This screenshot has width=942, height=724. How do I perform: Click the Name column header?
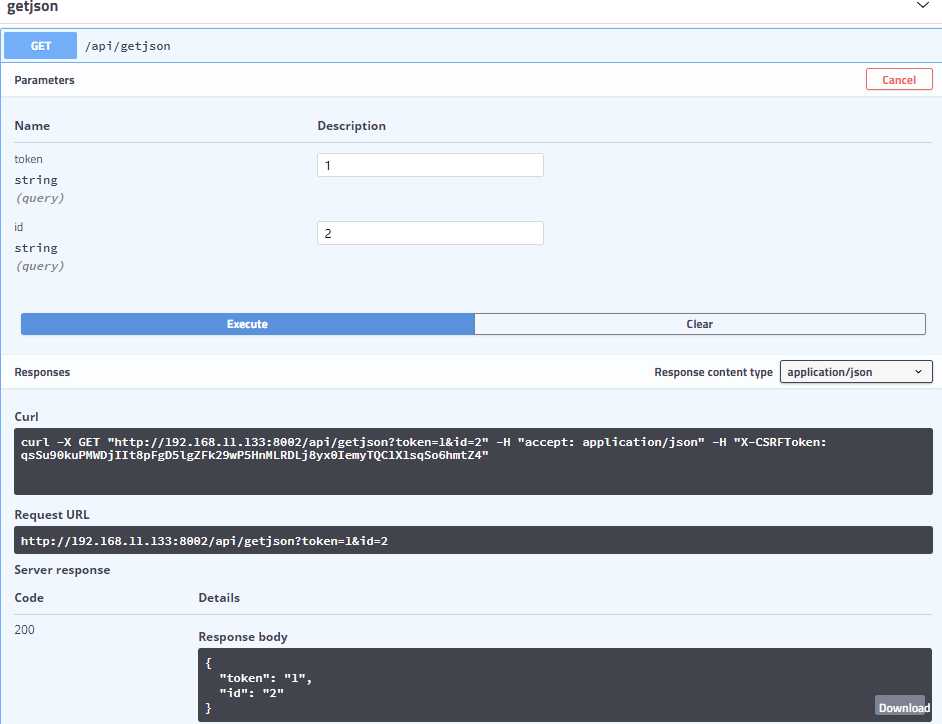(32, 126)
